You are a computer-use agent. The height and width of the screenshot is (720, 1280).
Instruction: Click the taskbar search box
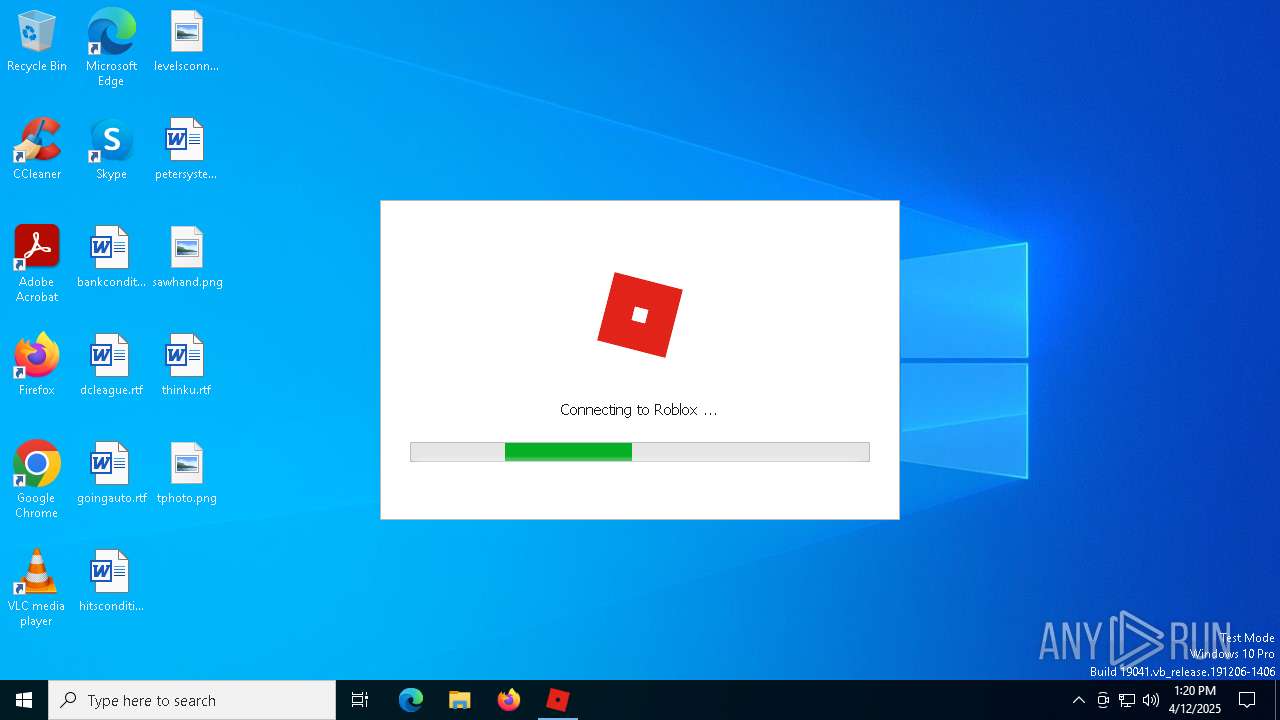coord(192,700)
